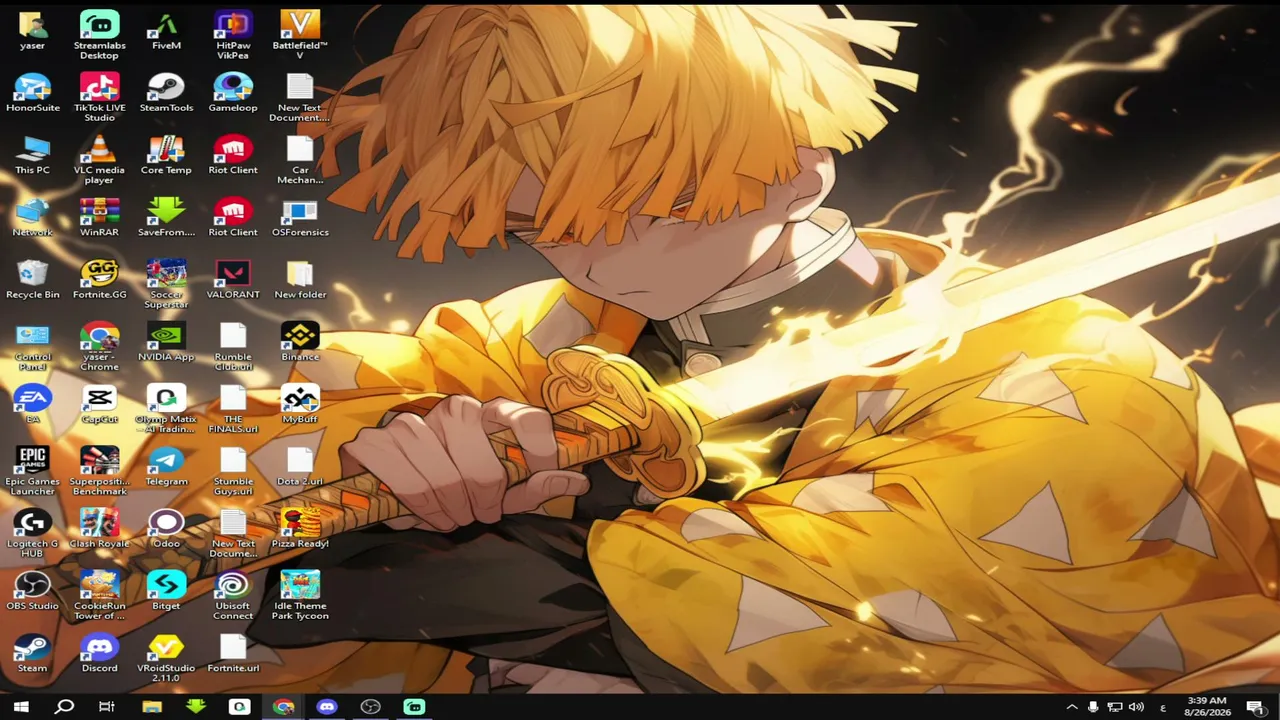Select the Discord shortcut on the desktop
1280x720 pixels.
(99, 651)
